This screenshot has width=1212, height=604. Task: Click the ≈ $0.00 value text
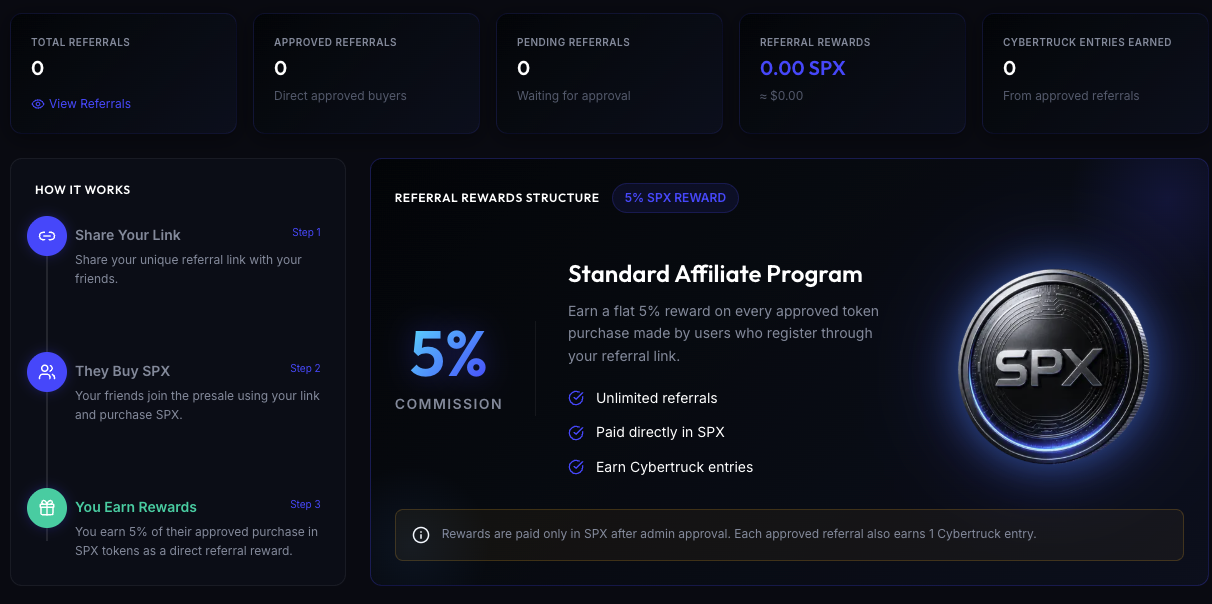pyautogui.click(x=781, y=96)
